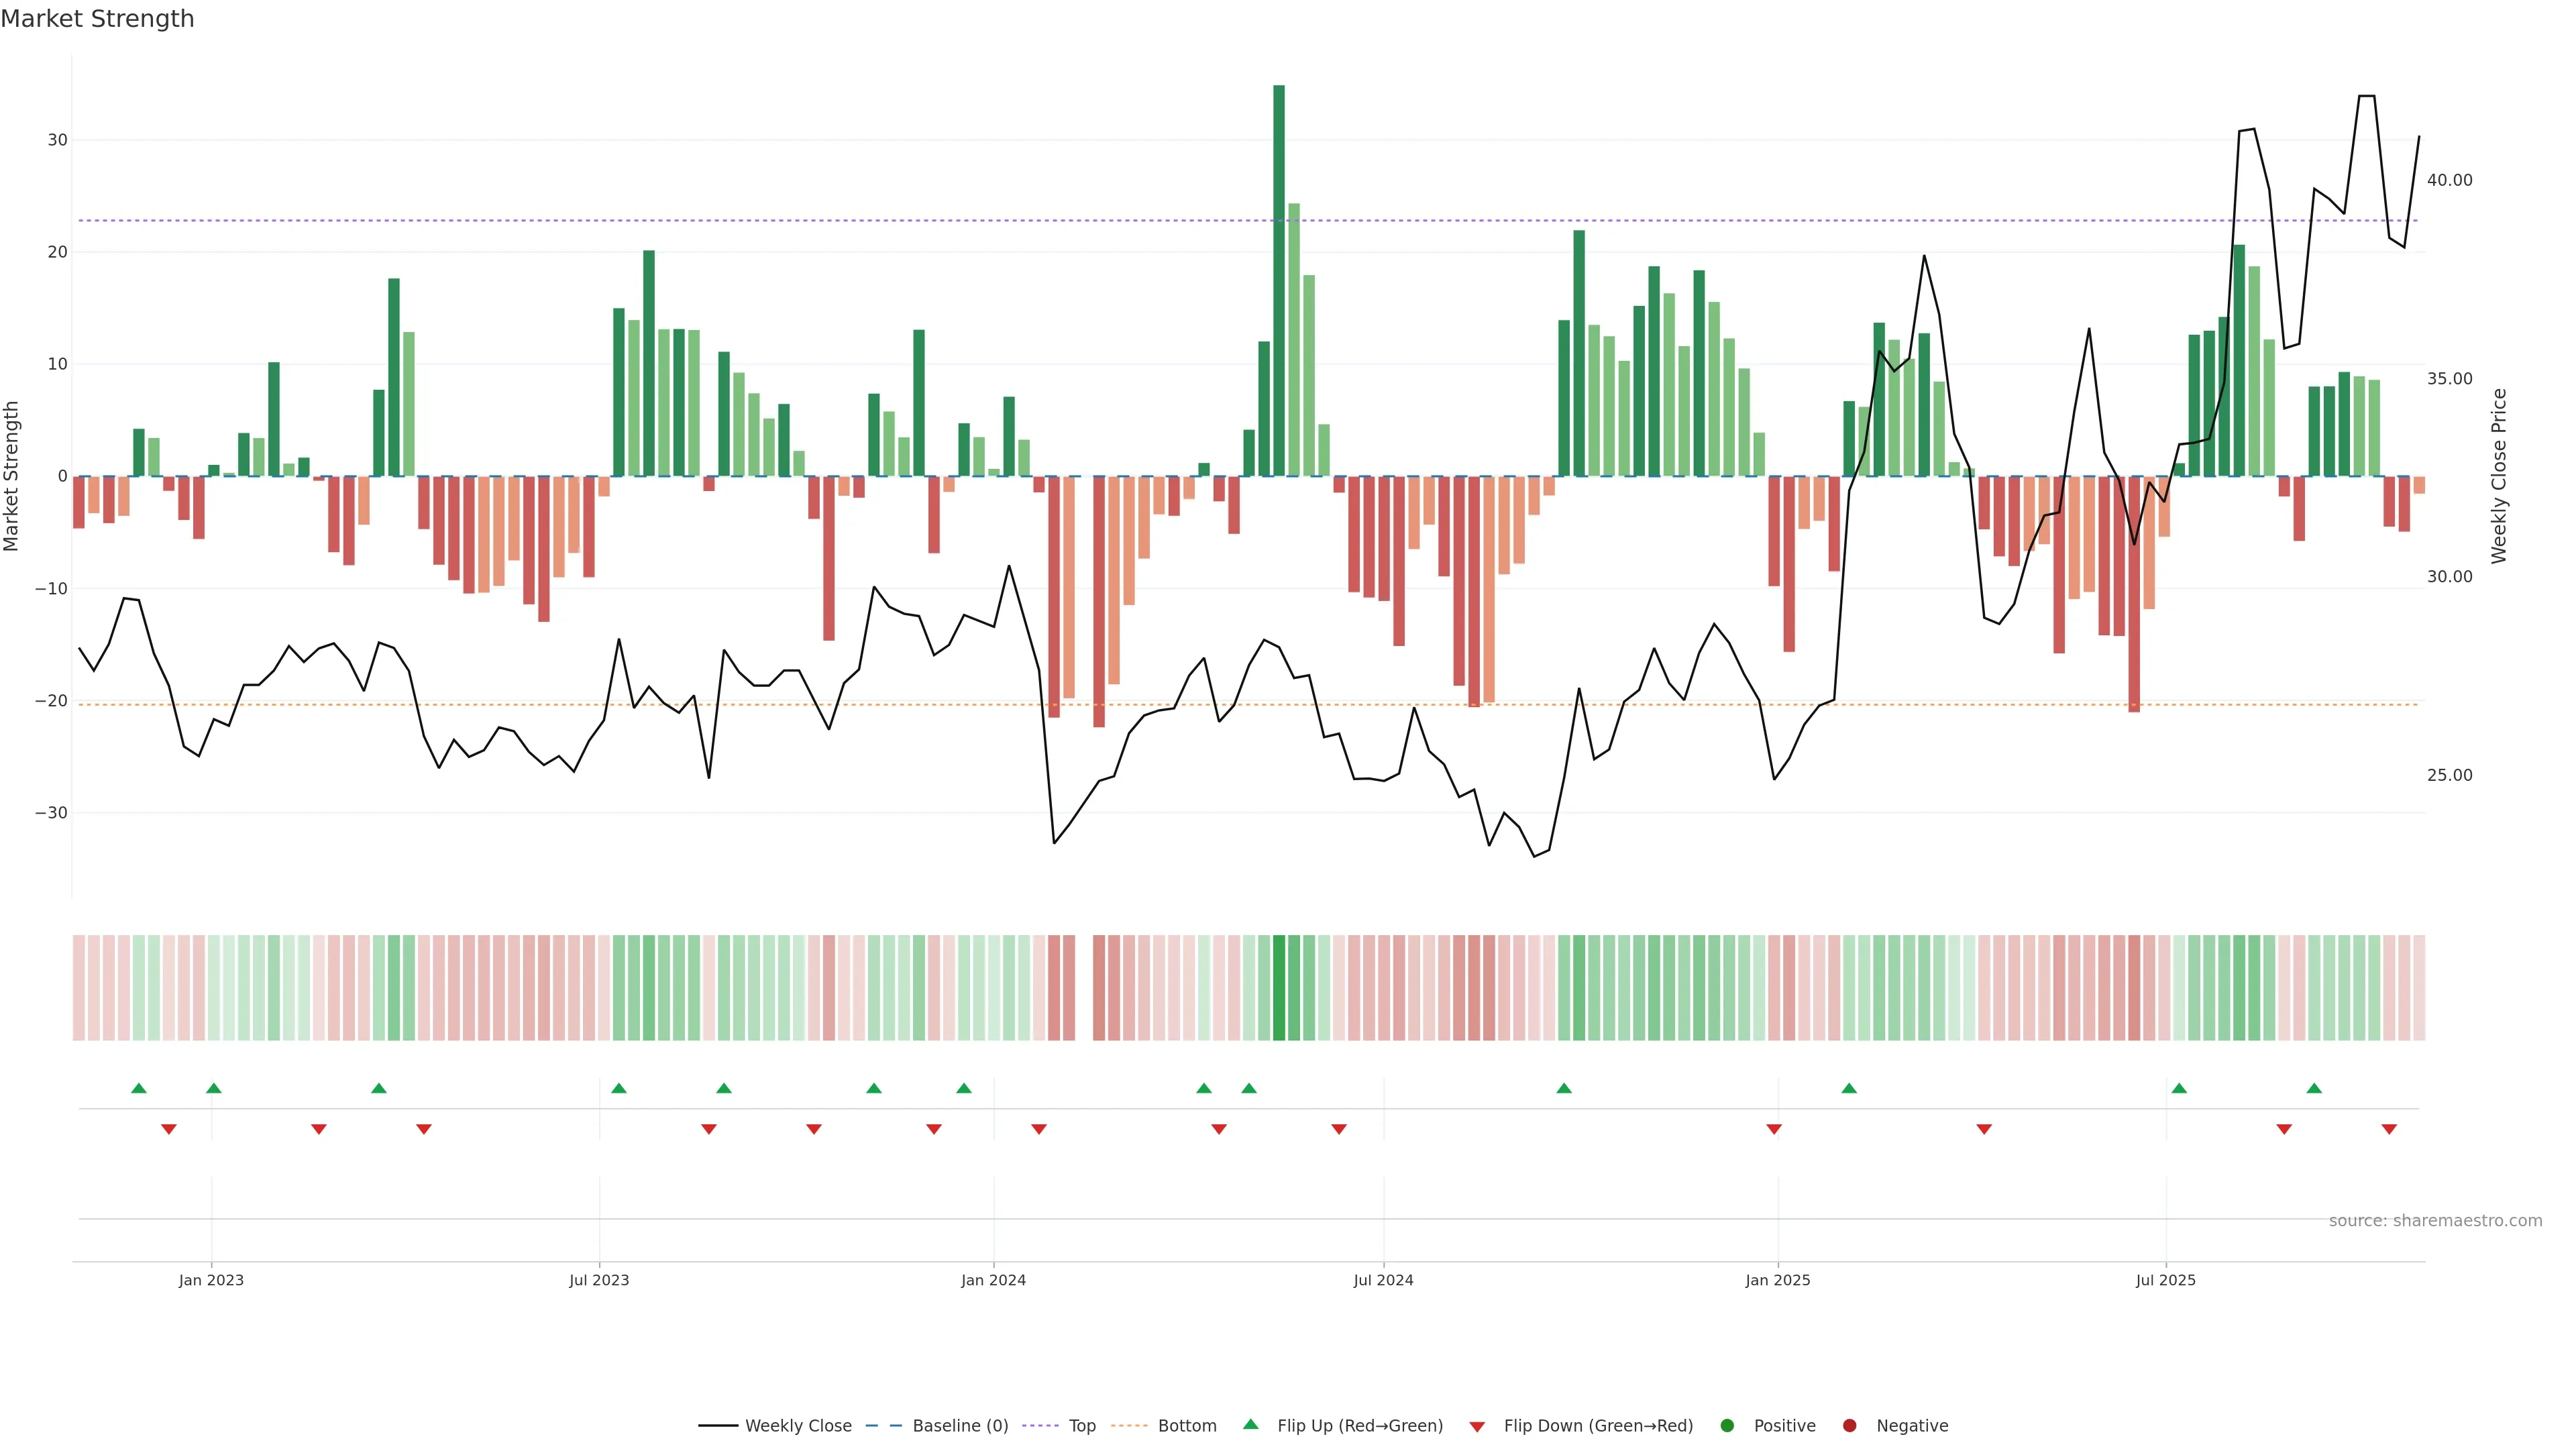Viewport: 2576px width, 1449px height.
Task: Click the first green flip-up triangle marker
Action: click(x=139, y=1088)
